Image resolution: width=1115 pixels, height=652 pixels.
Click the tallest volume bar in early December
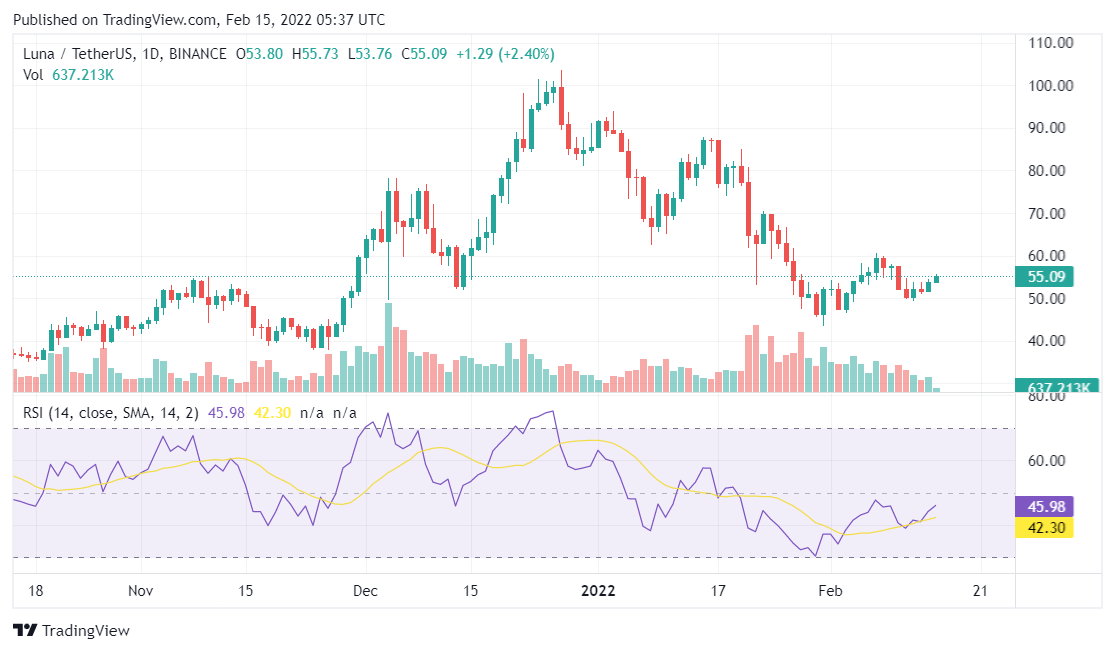388,347
